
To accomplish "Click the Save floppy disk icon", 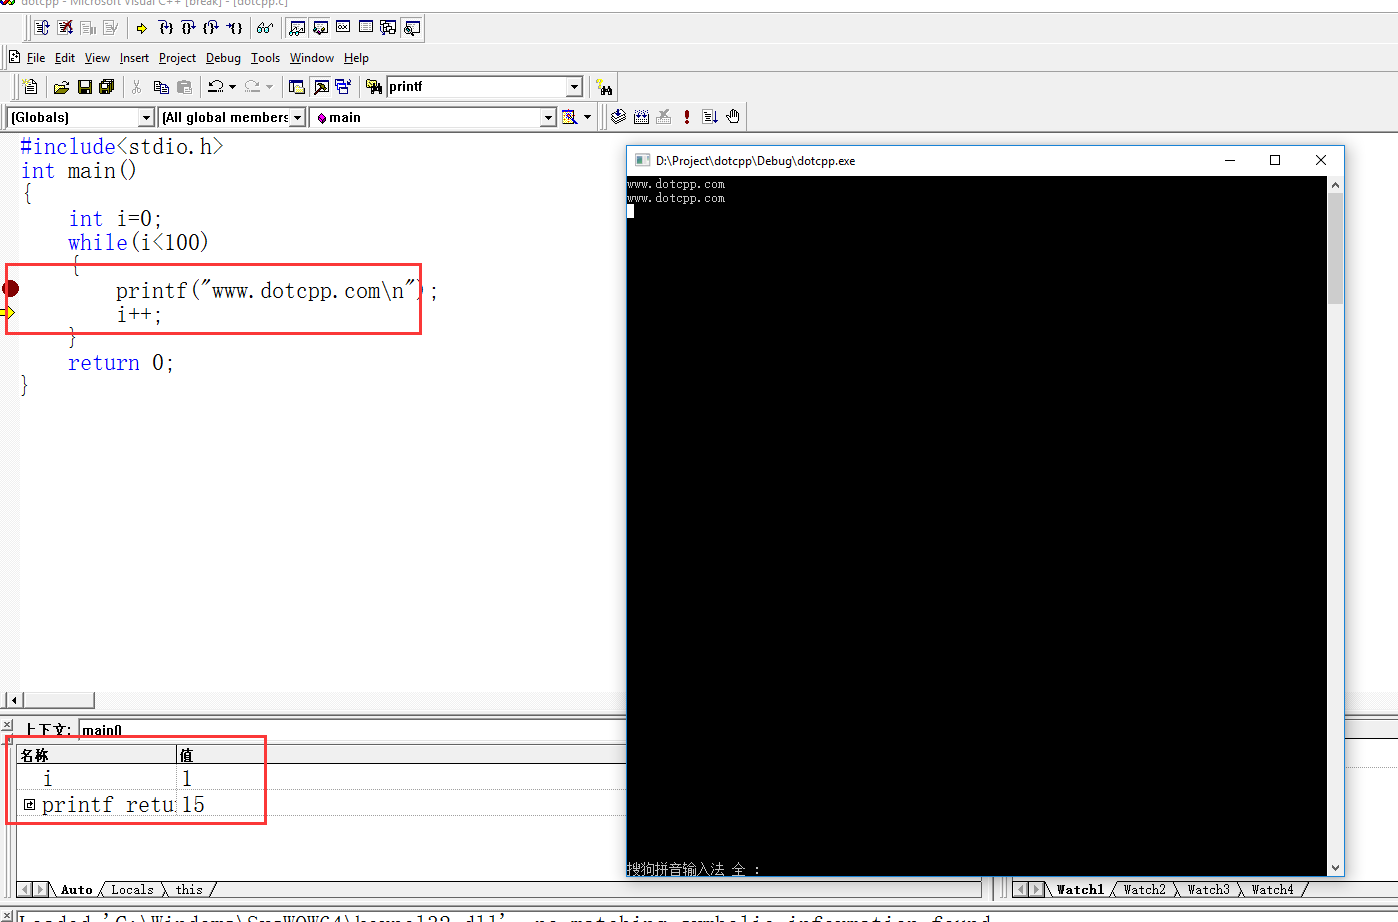I will [84, 87].
